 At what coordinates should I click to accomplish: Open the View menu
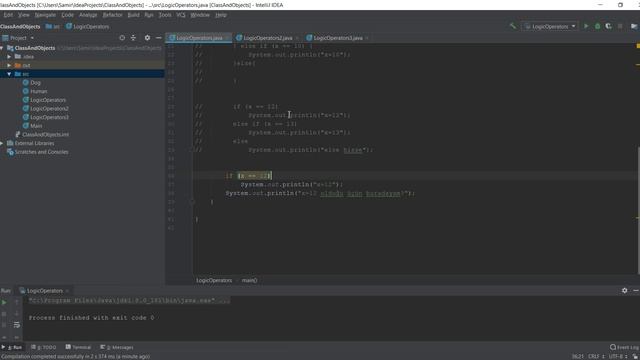point(24,15)
